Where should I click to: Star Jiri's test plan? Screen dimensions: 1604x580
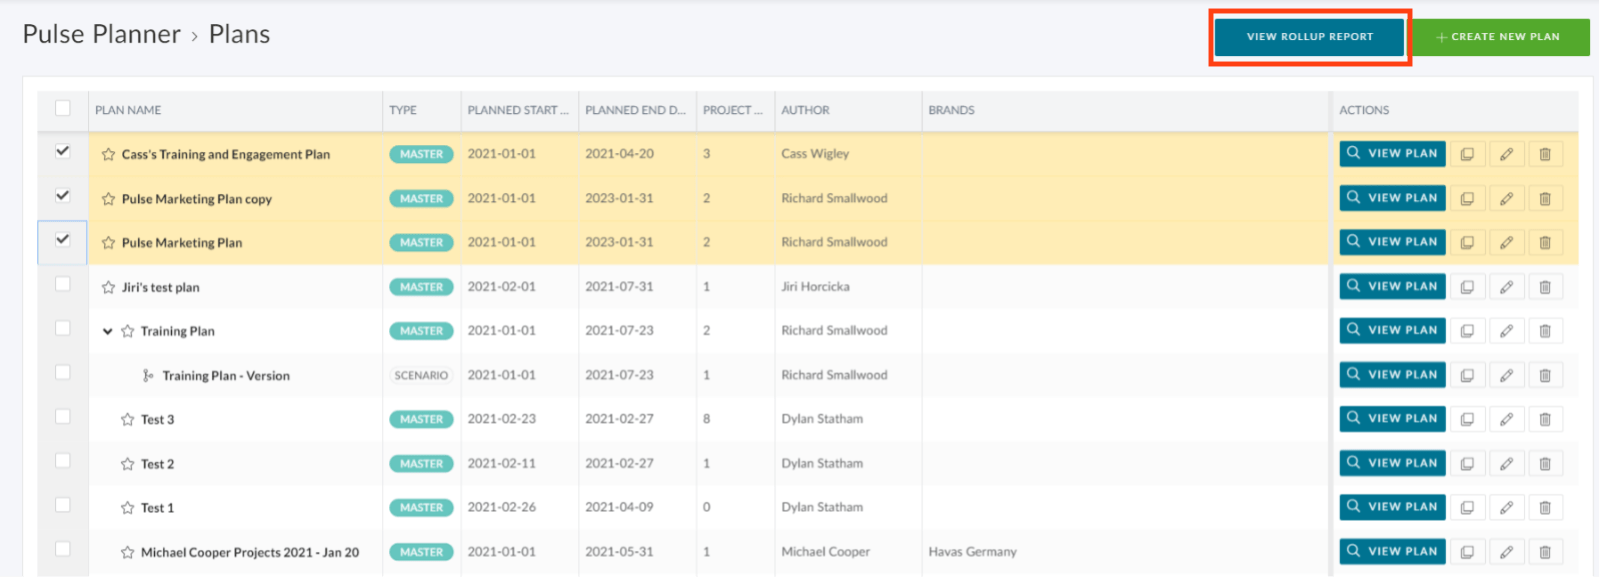pos(108,288)
